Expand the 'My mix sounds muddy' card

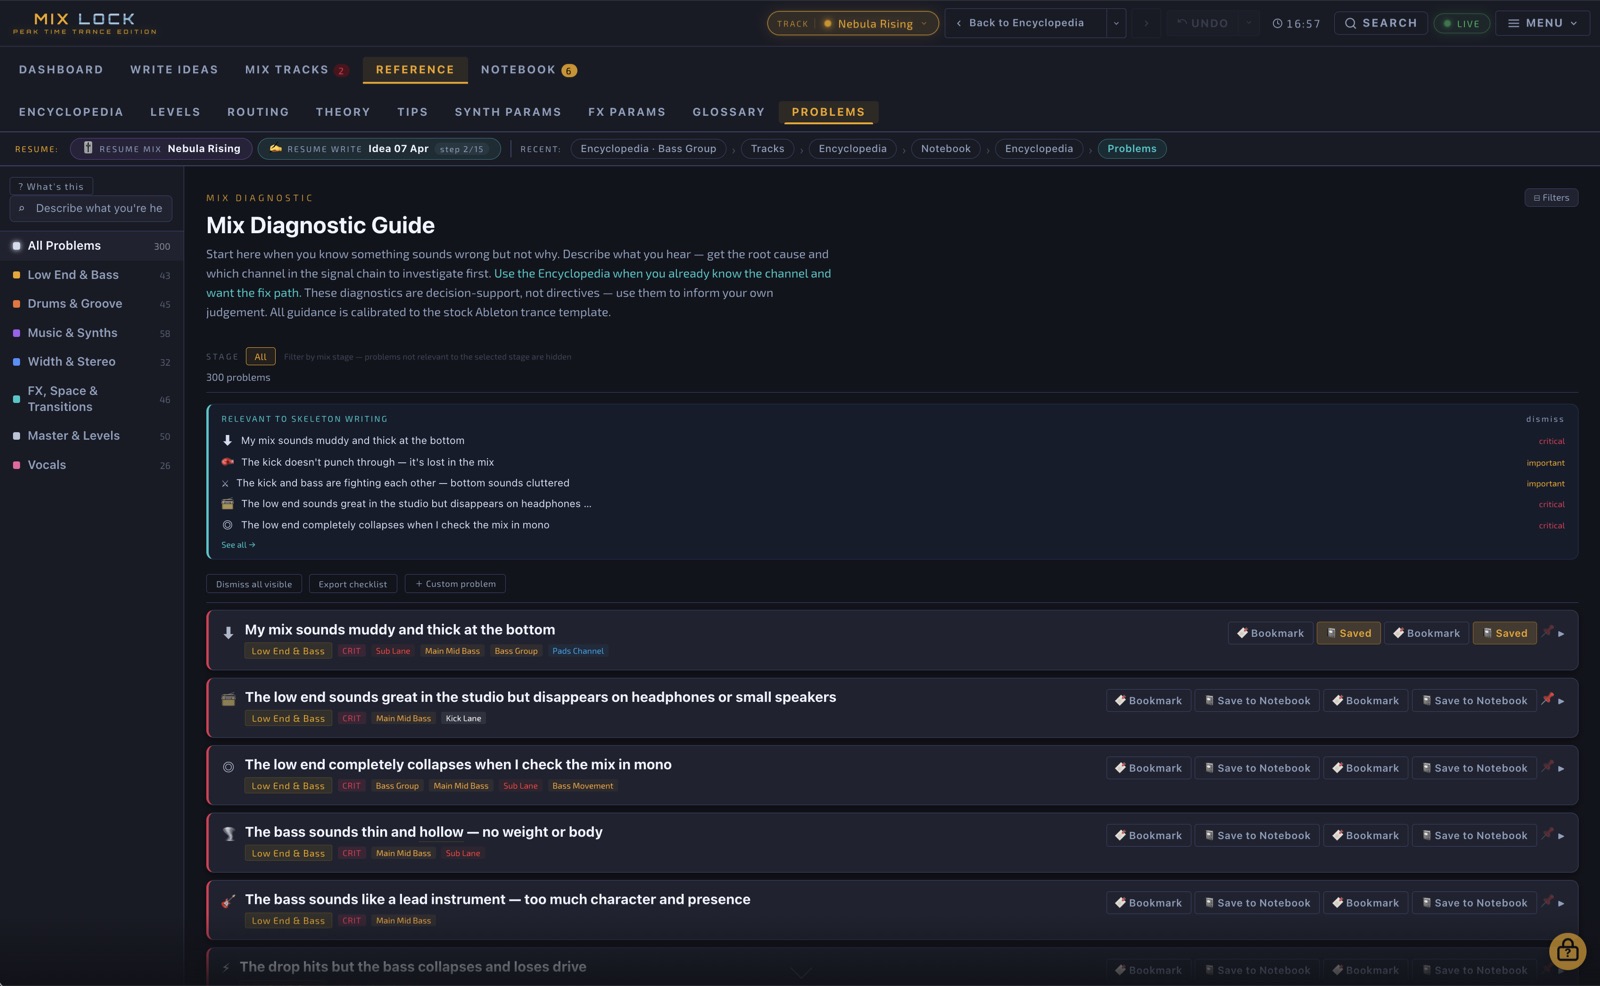[x=1561, y=633]
